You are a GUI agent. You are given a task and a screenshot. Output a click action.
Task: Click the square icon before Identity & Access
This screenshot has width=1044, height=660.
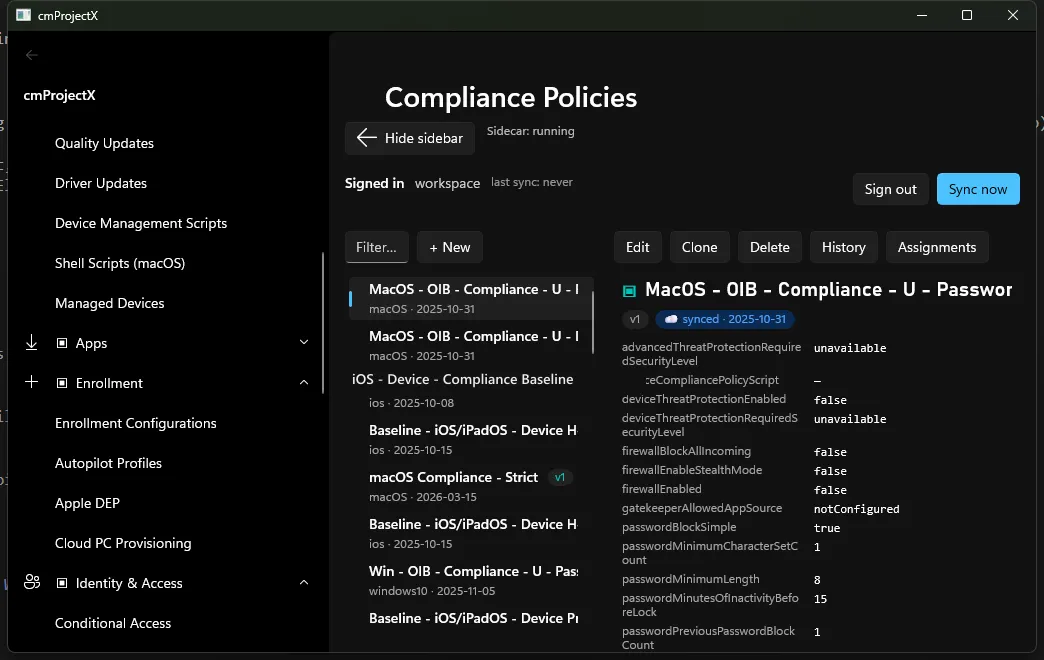[x=62, y=583]
